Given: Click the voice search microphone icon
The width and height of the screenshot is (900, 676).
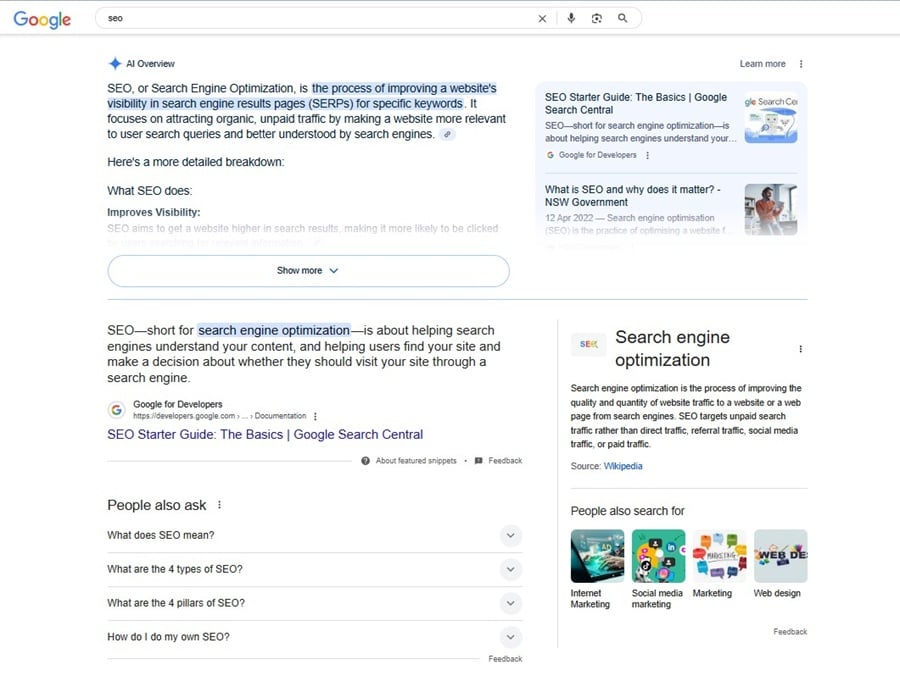Looking at the screenshot, I should pyautogui.click(x=570, y=17).
